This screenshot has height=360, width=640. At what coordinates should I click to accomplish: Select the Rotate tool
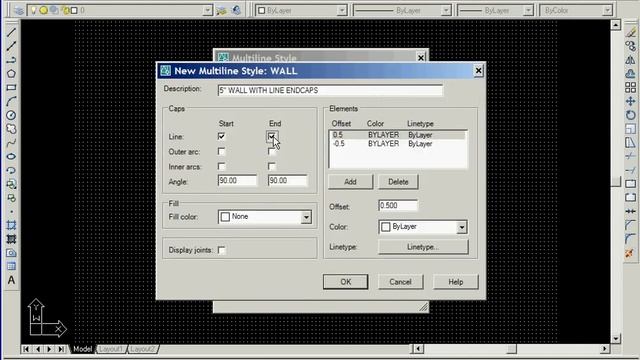pyautogui.click(x=630, y=115)
